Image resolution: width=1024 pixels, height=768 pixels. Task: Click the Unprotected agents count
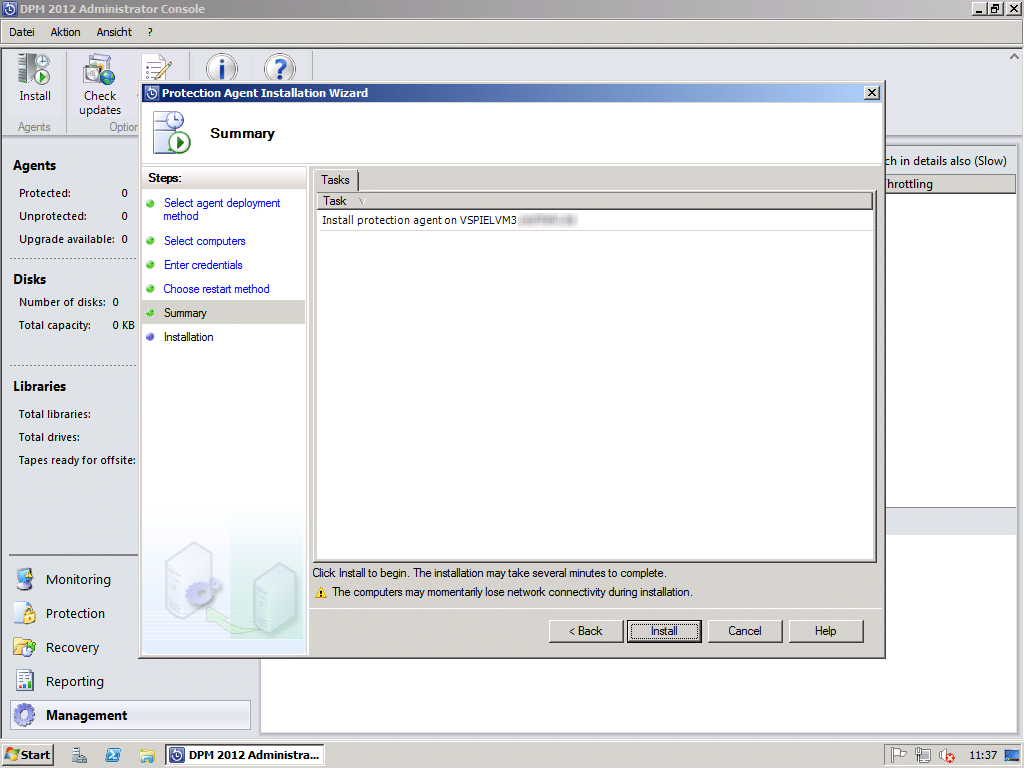[124, 216]
